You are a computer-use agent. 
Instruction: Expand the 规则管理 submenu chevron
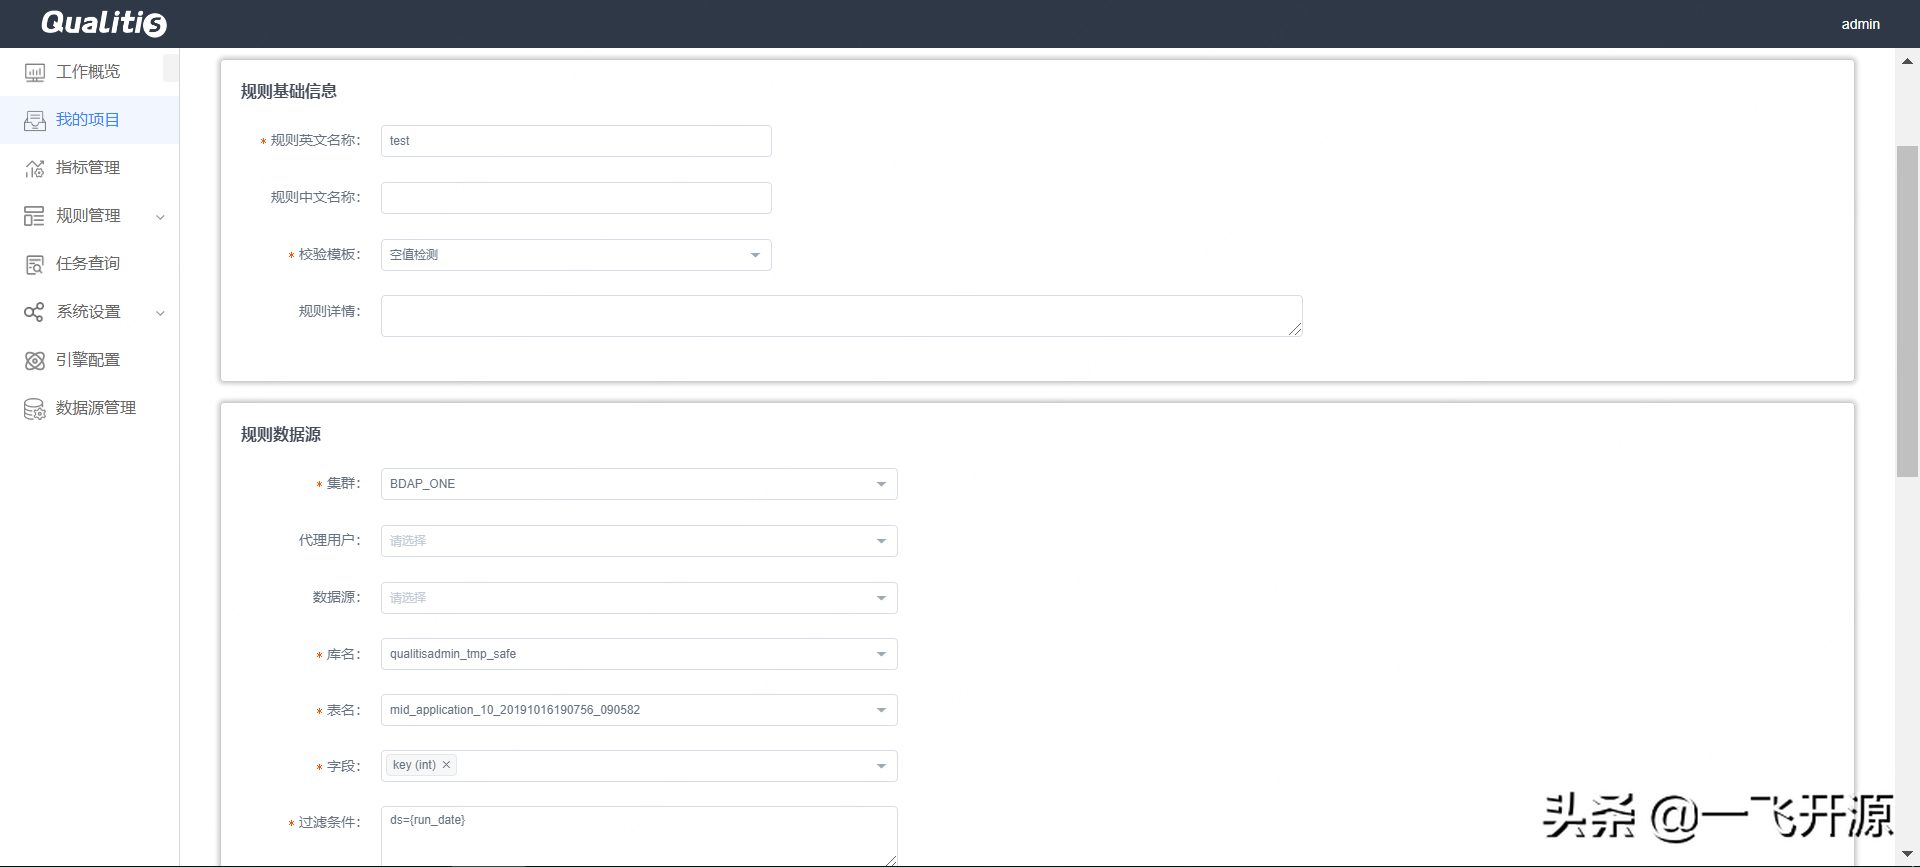tap(160, 217)
